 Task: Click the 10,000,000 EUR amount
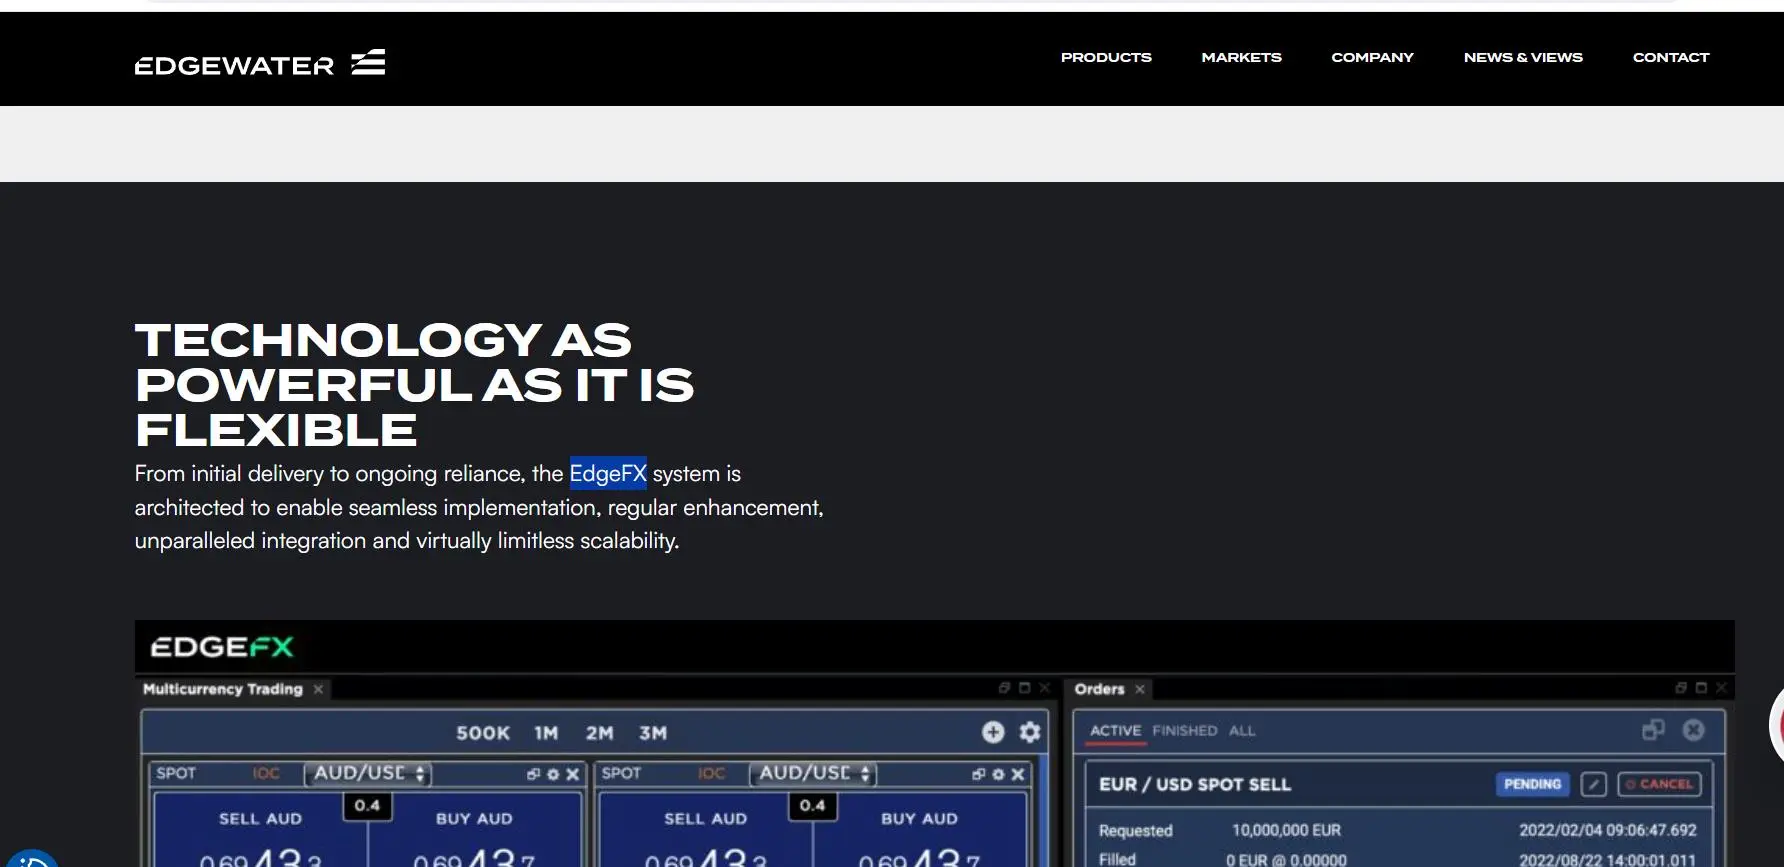[1286, 830]
